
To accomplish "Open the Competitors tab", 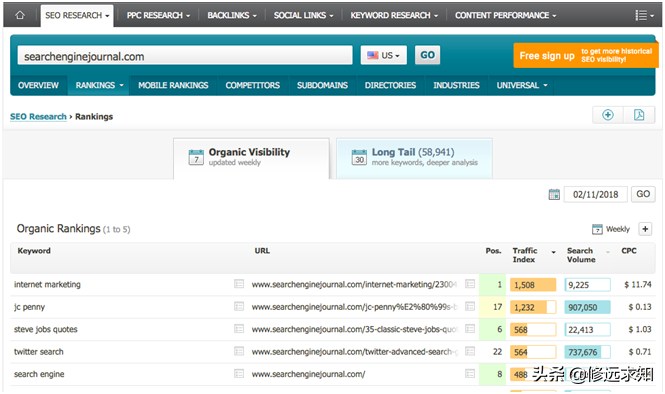I will (x=253, y=85).
